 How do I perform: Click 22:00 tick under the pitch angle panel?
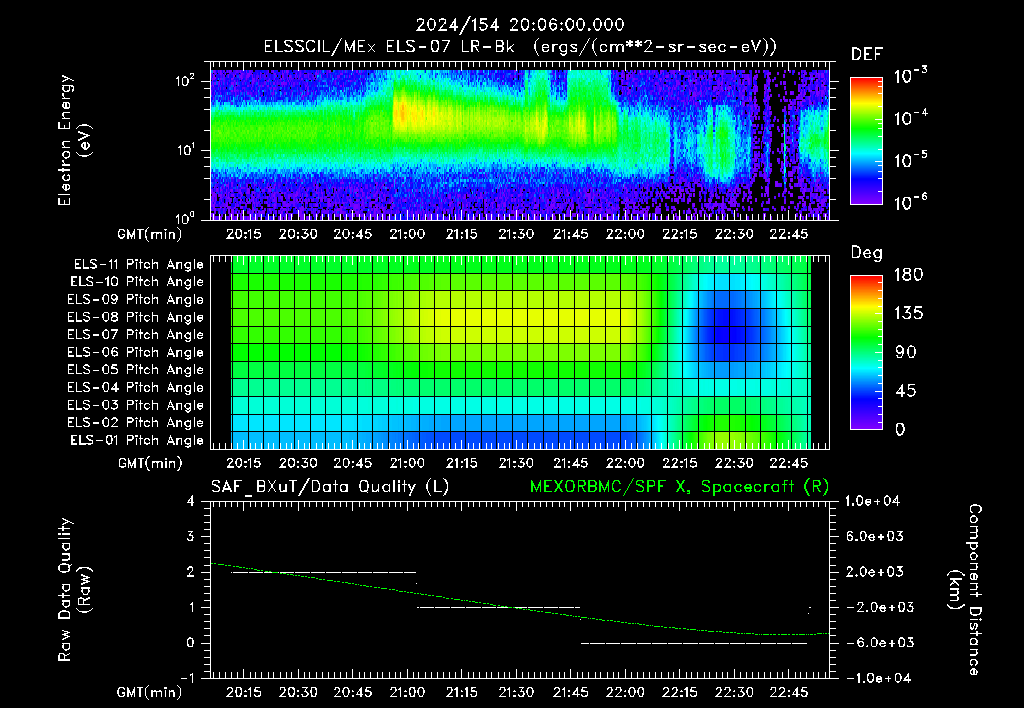point(625,463)
